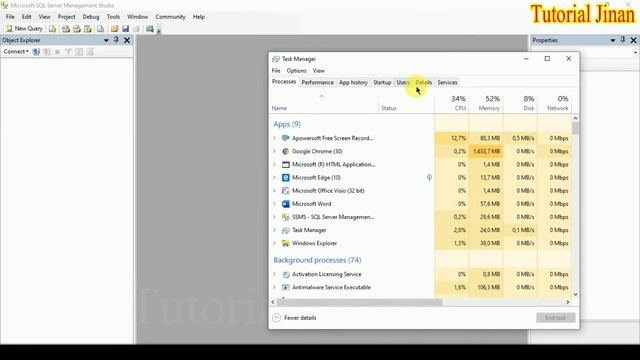Click the Task Manager vertical scrollbar down arrow
Image resolution: width=640 pixels, height=360 pixels.
point(576,294)
